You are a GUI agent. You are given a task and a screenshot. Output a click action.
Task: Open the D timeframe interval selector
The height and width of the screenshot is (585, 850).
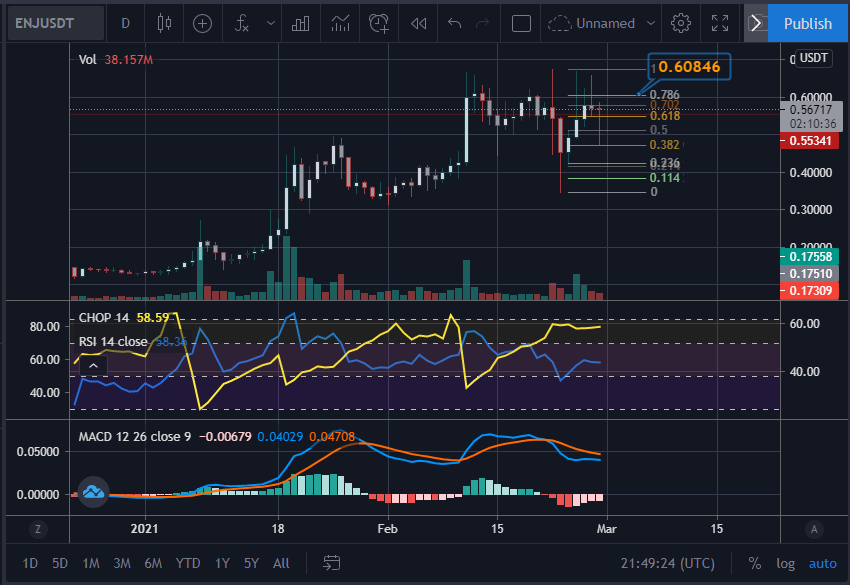(125, 23)
